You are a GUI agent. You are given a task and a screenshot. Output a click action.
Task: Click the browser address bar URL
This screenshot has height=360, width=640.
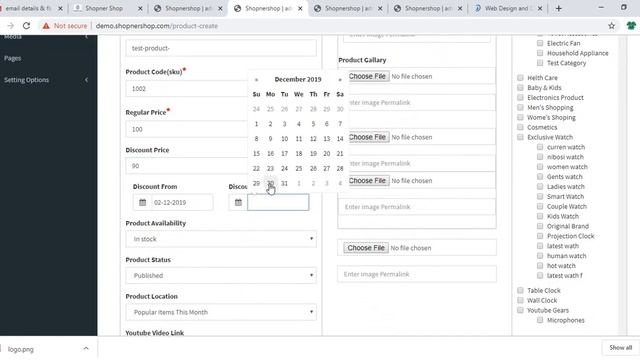[x=156, y=26]
